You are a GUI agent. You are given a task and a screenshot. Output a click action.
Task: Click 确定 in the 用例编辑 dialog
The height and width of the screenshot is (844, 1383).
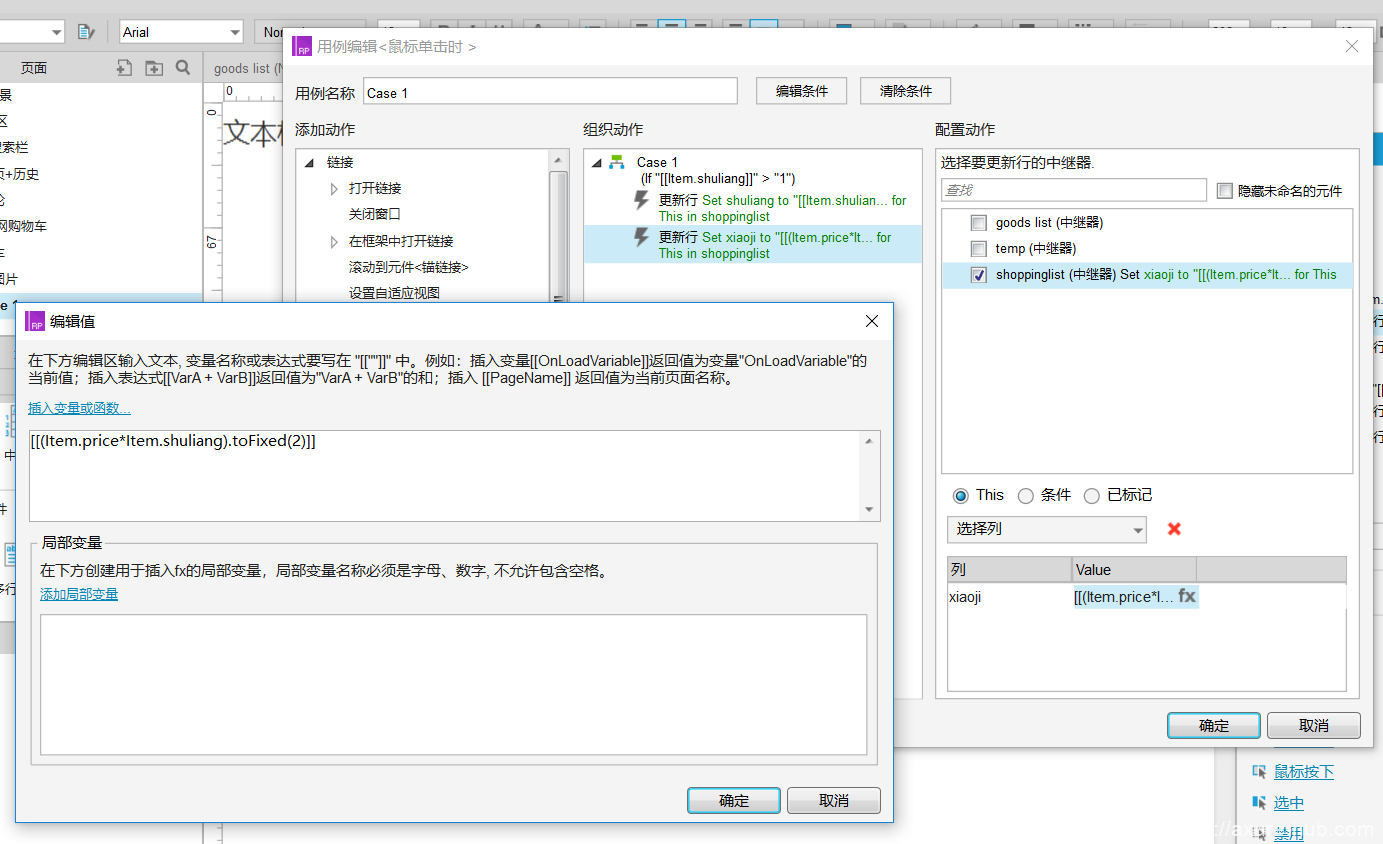coord(1214,726)
